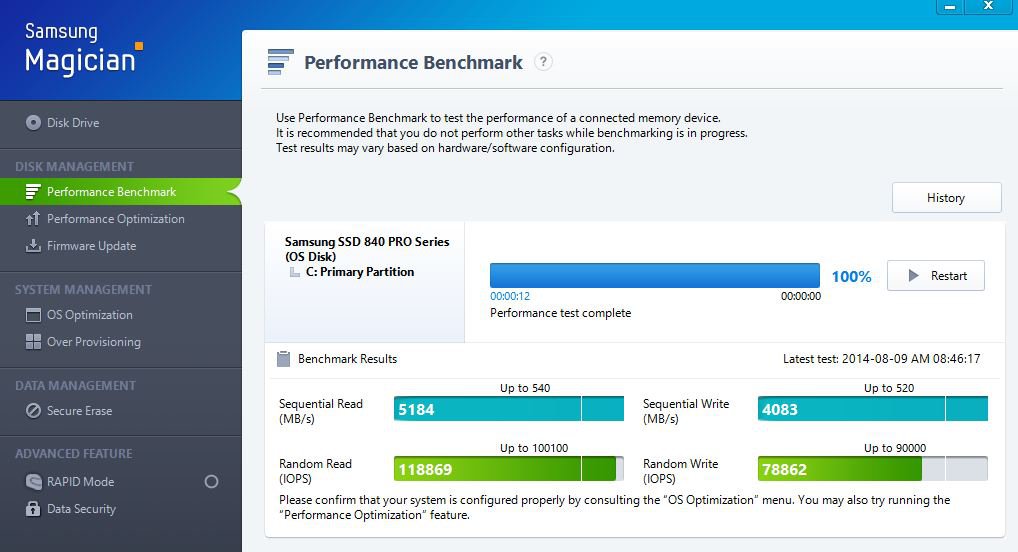1018x552 pixels.
Task: Click the Samsung Magician logo
Action: (x=83, y=49)
